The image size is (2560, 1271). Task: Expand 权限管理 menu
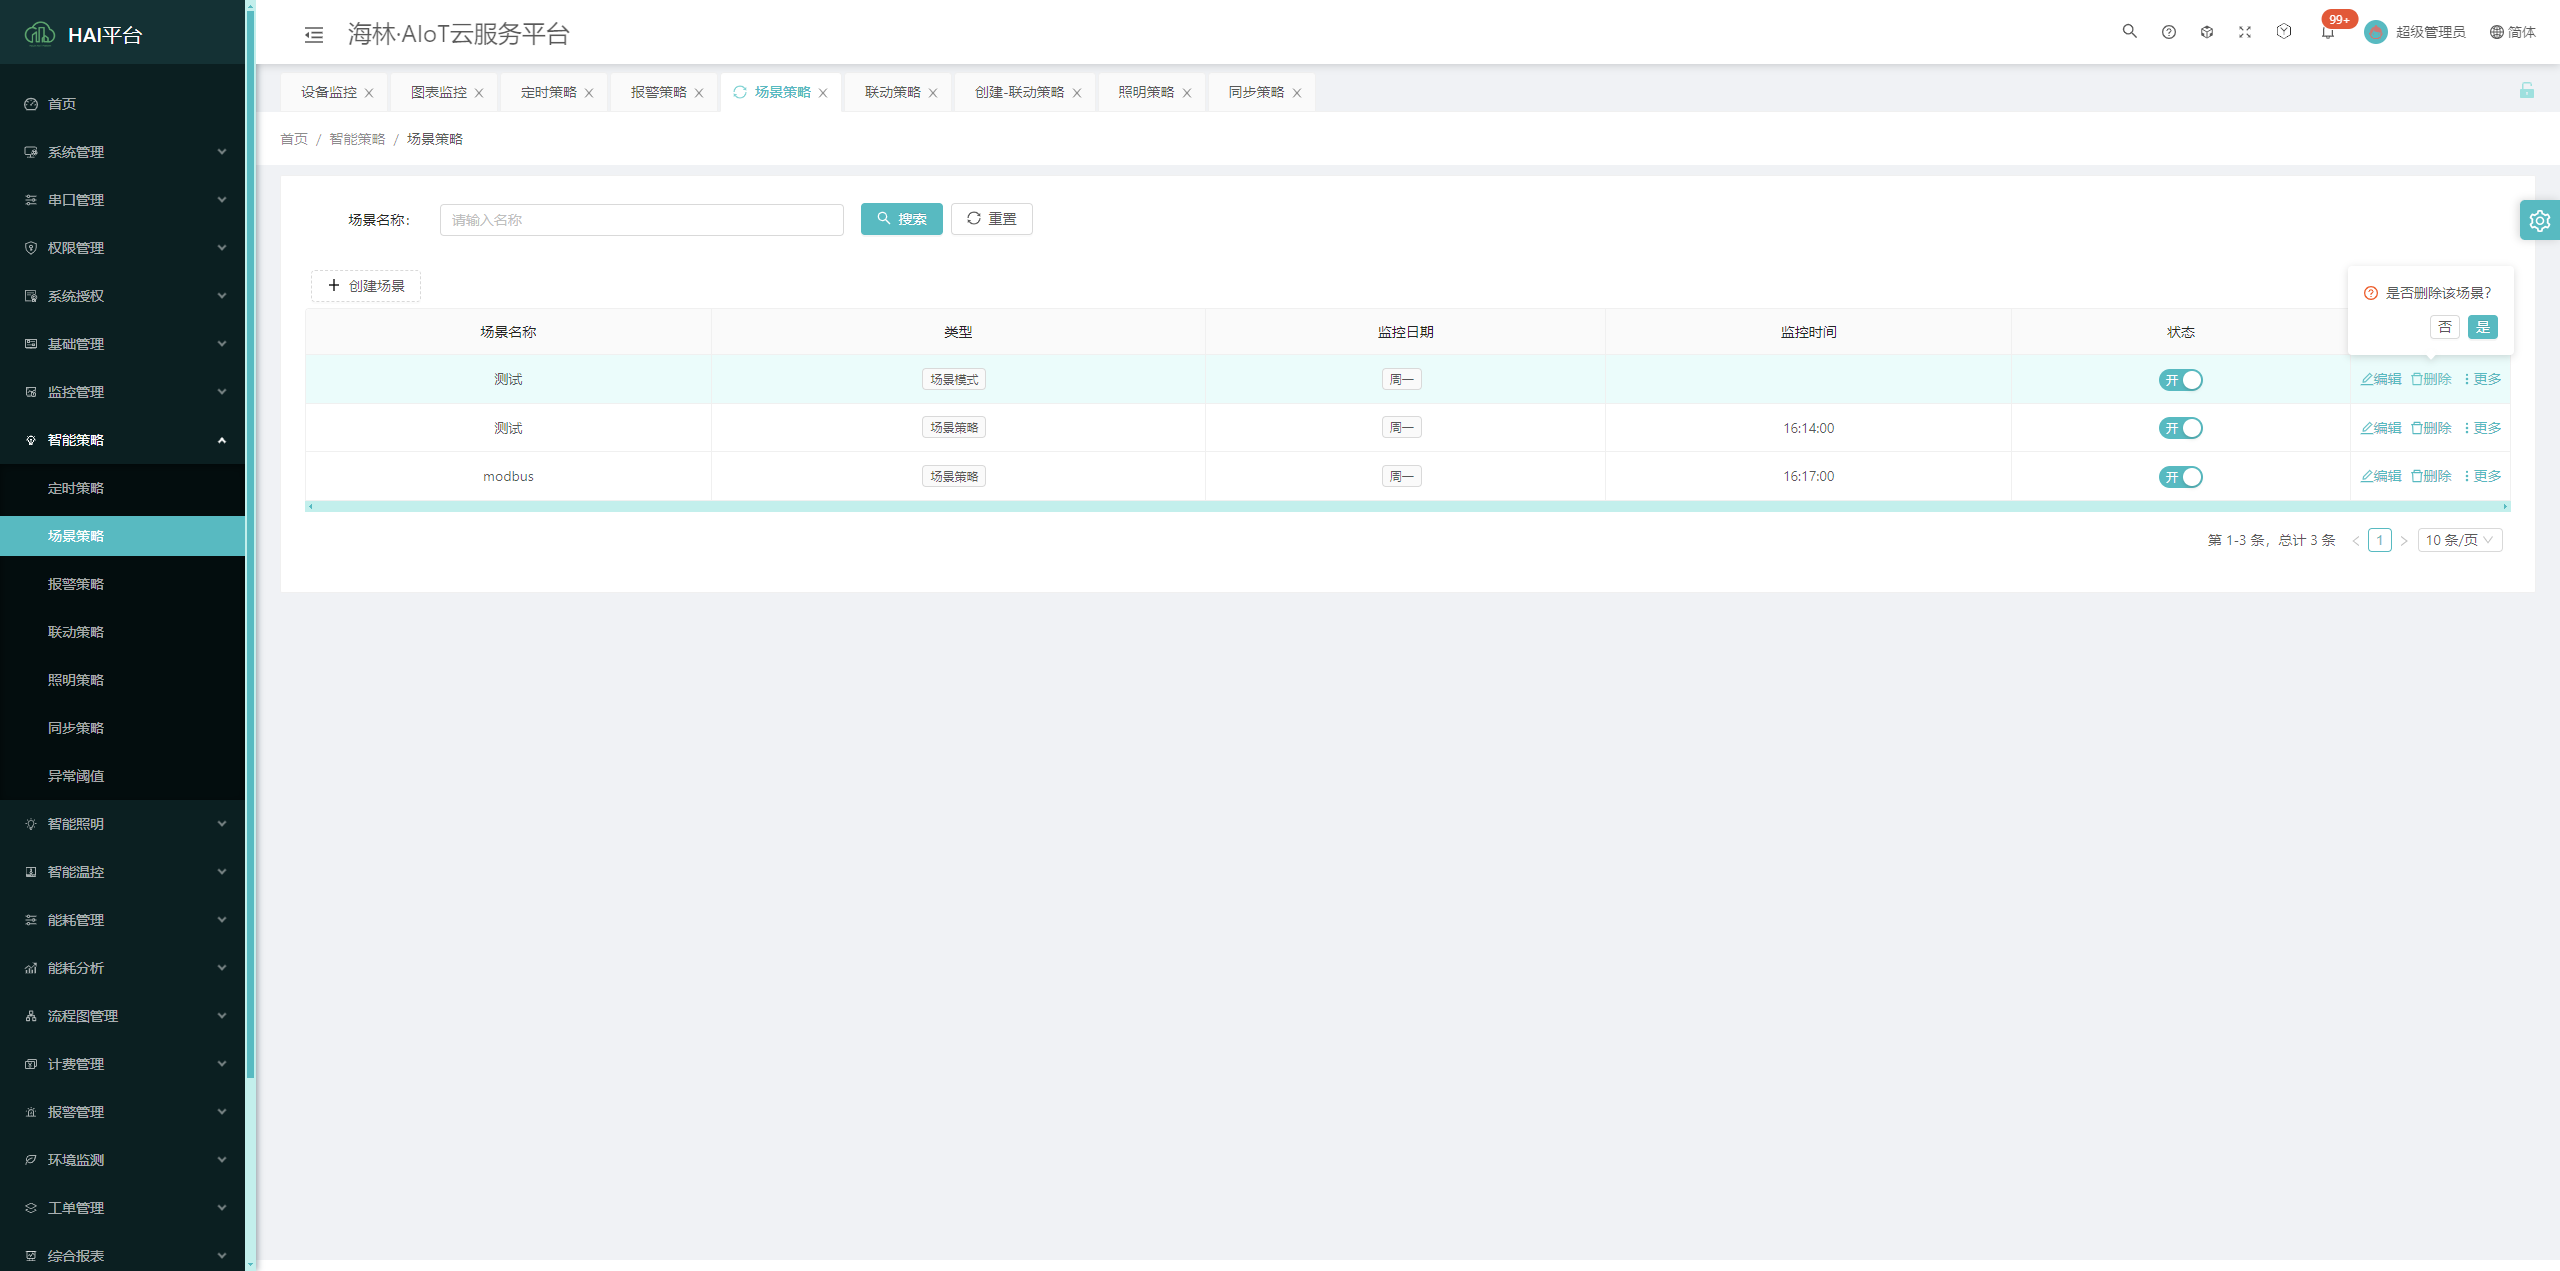pos(122,248)
